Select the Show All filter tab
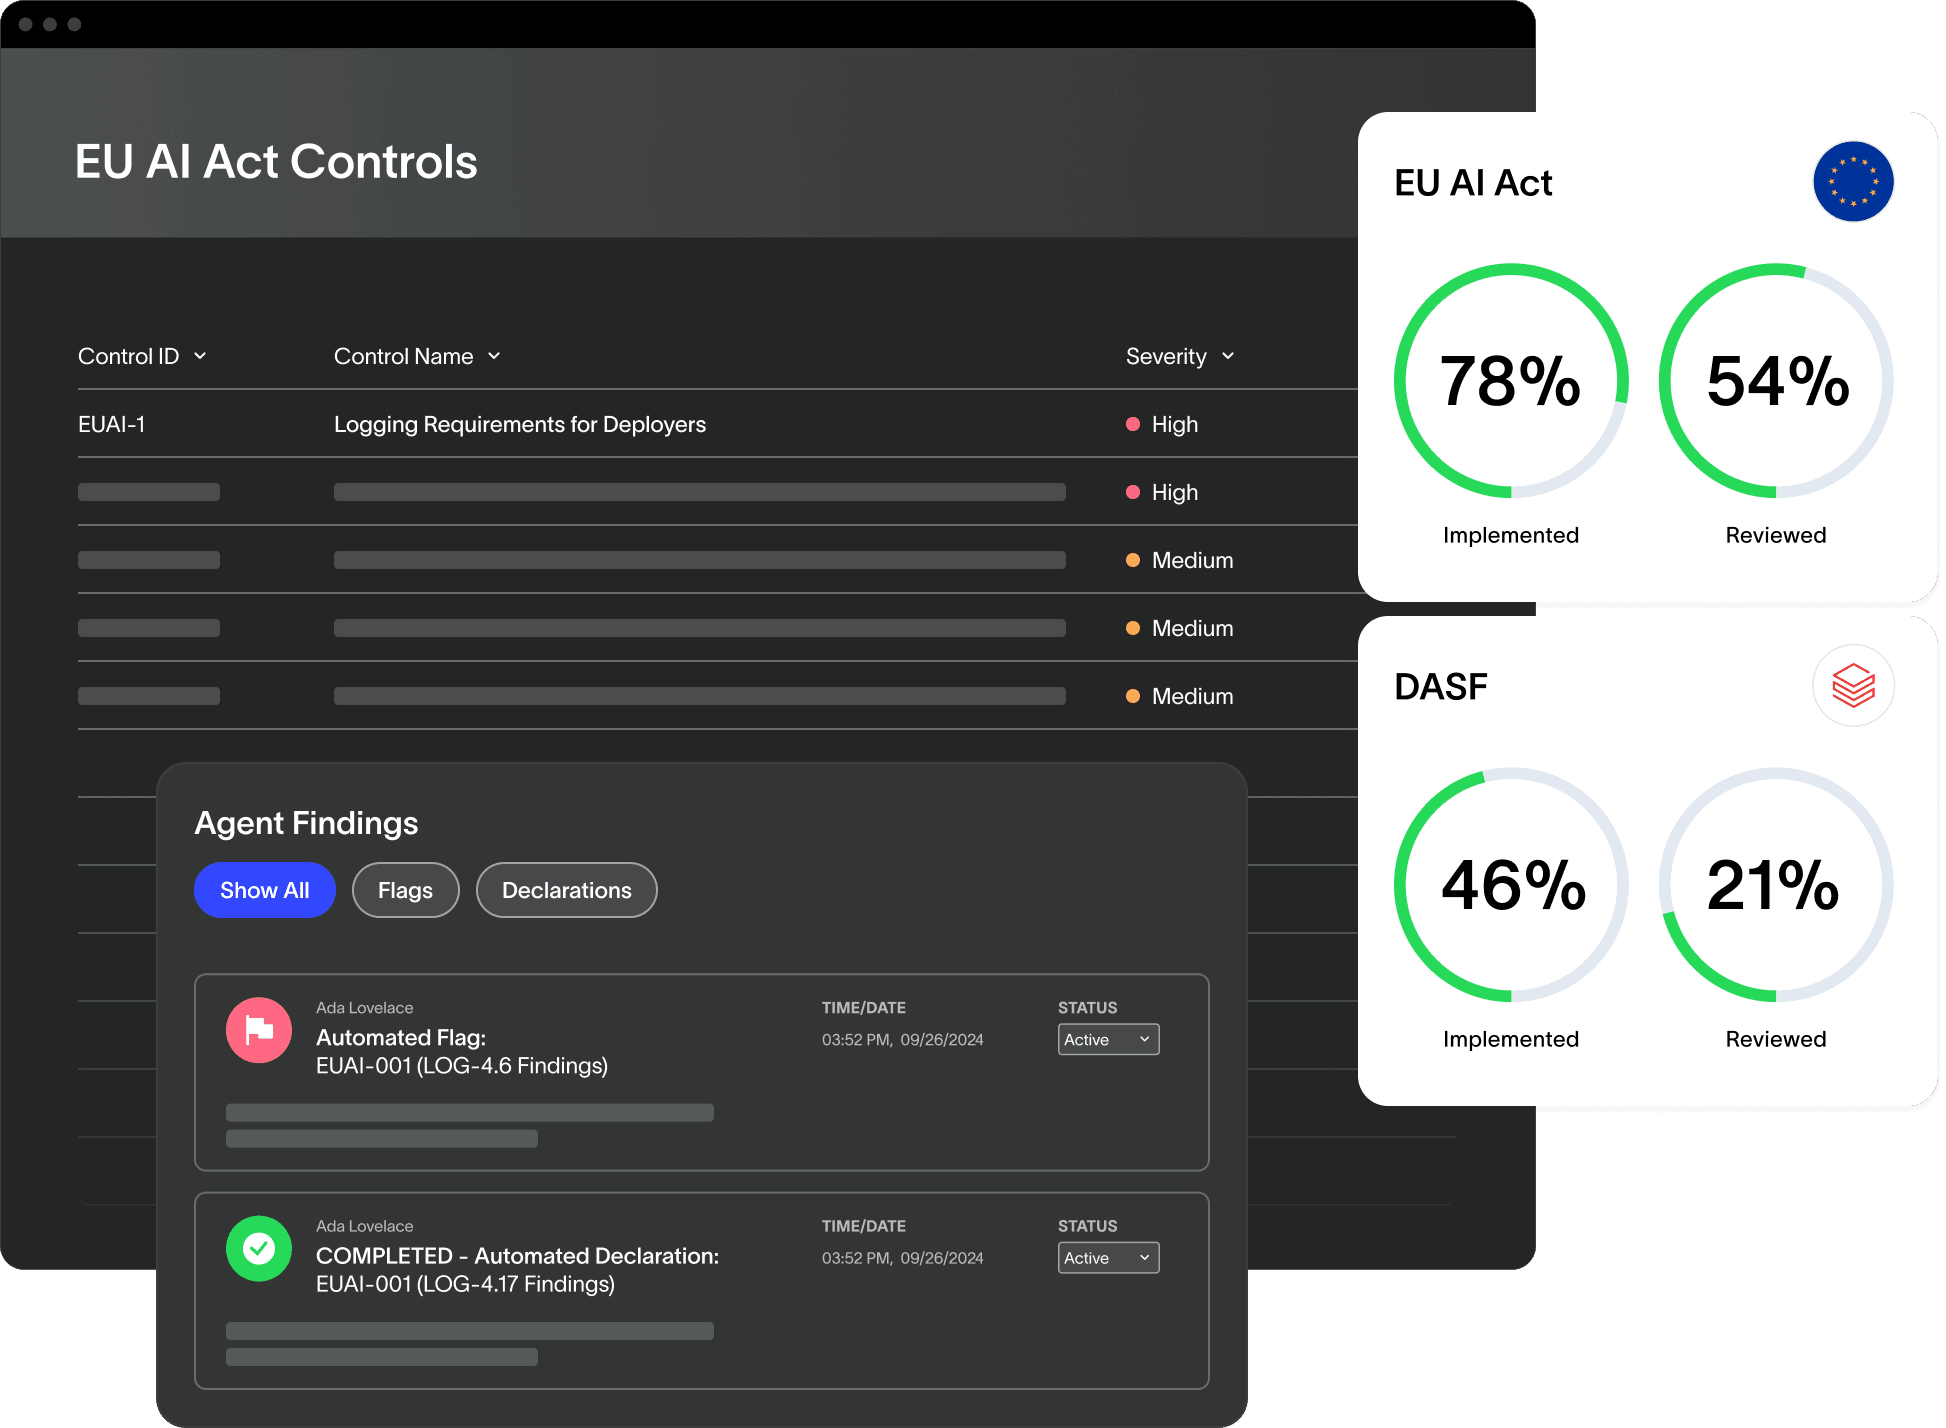Image resolution: width=1946 pixels, height=1428 pixels. pos(264,890)
